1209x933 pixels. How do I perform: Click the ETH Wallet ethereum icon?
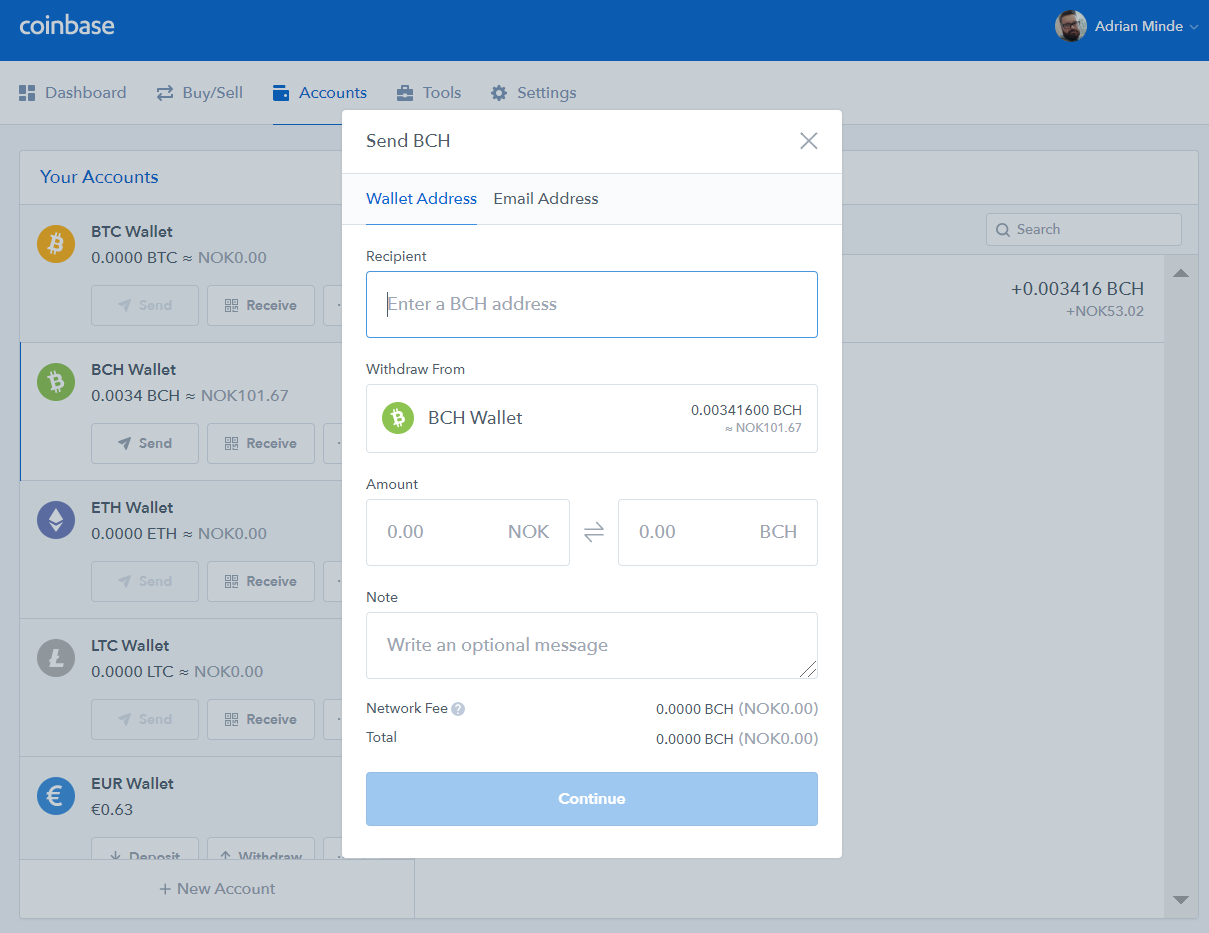56,520
